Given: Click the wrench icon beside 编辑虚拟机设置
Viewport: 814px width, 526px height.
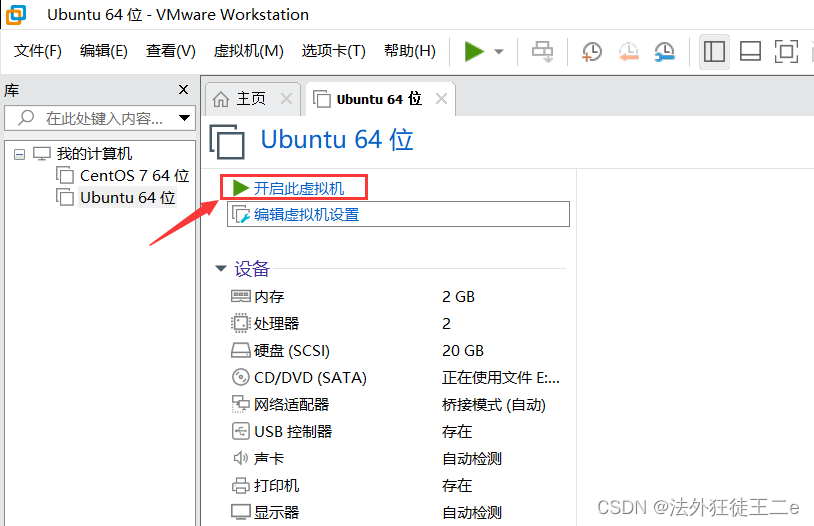Looking at the screenshot, I should [x=241, y=214].
